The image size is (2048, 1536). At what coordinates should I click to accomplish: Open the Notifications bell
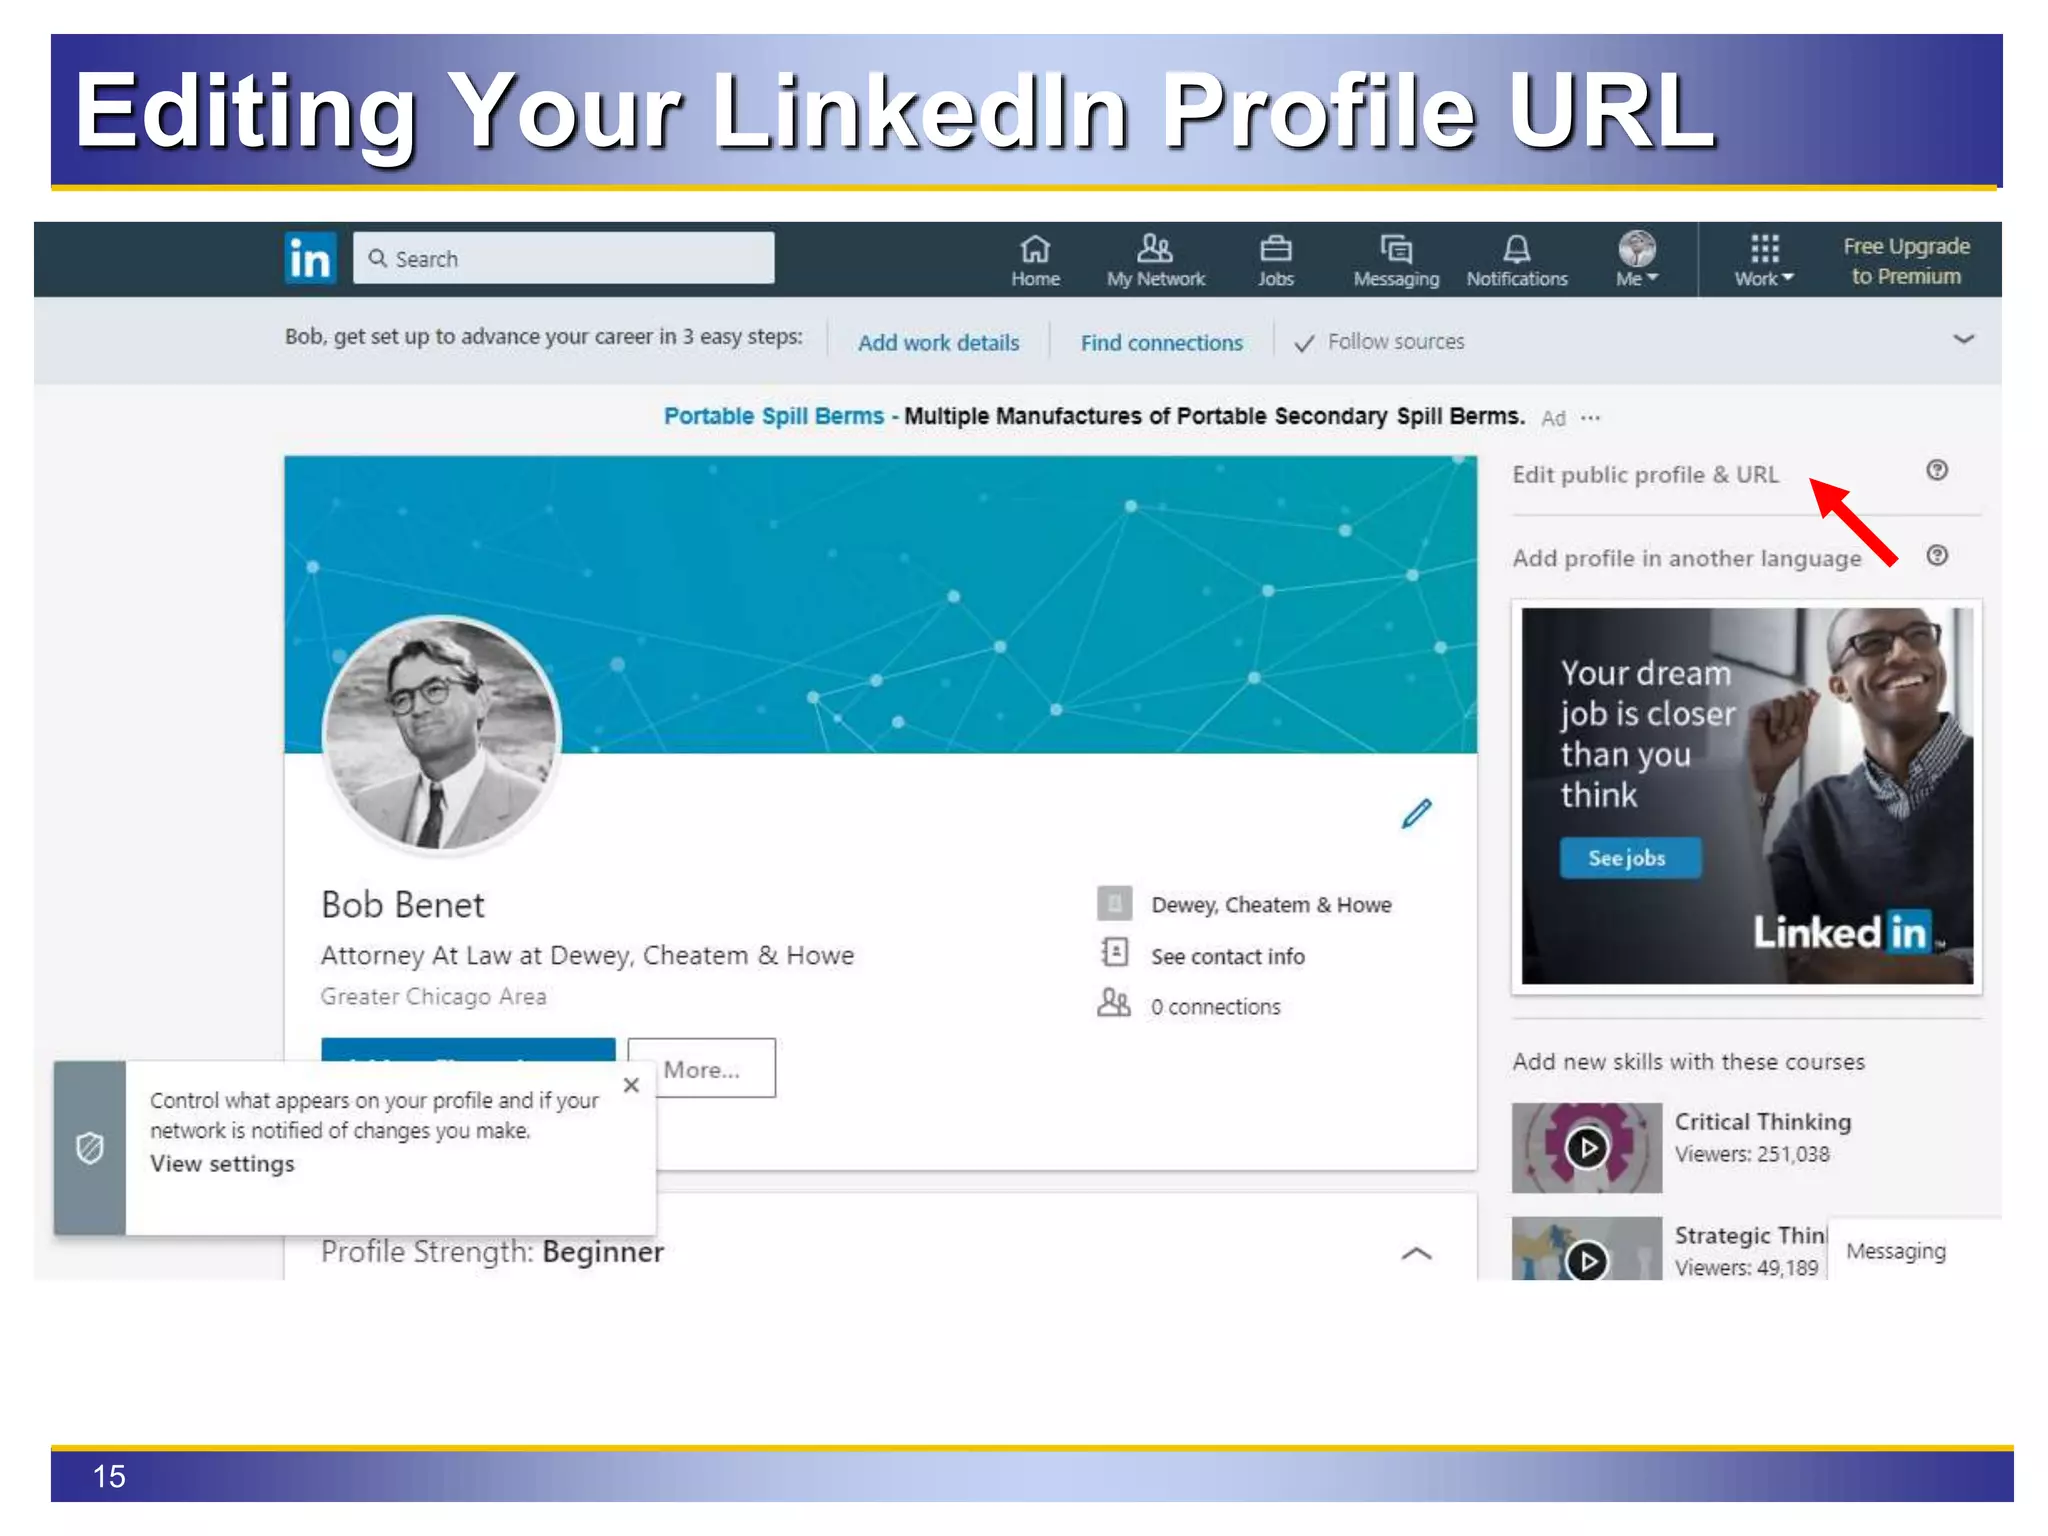pos(1517,260)
